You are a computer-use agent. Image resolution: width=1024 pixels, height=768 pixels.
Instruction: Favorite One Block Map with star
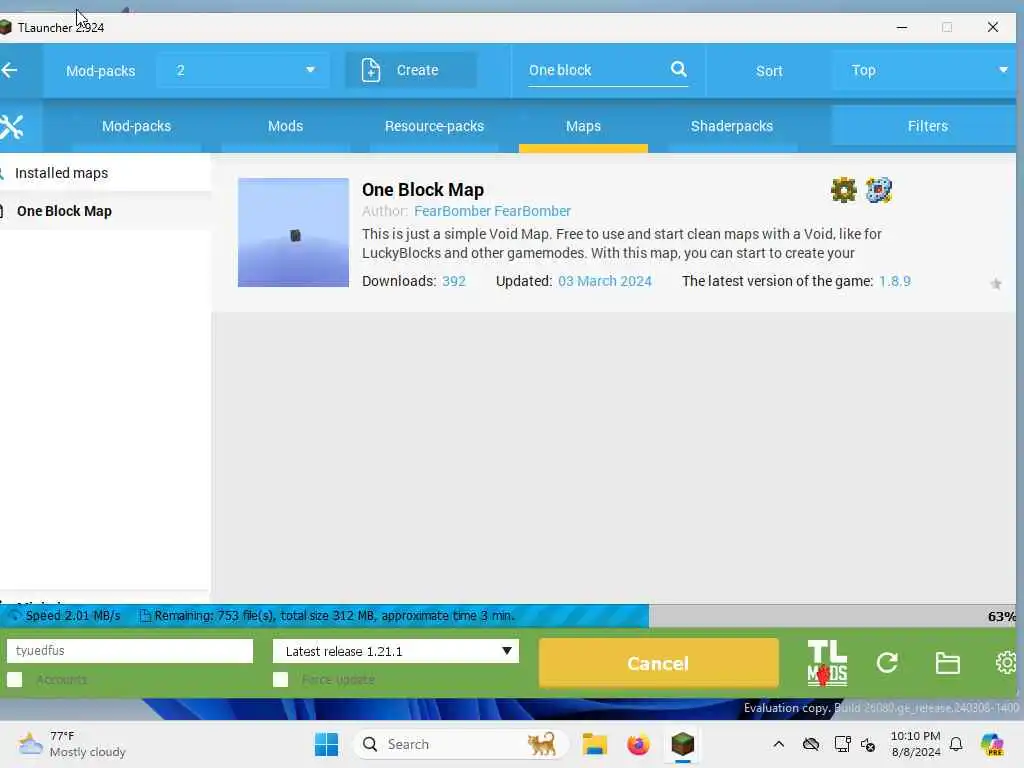click(x=995, y=283)
